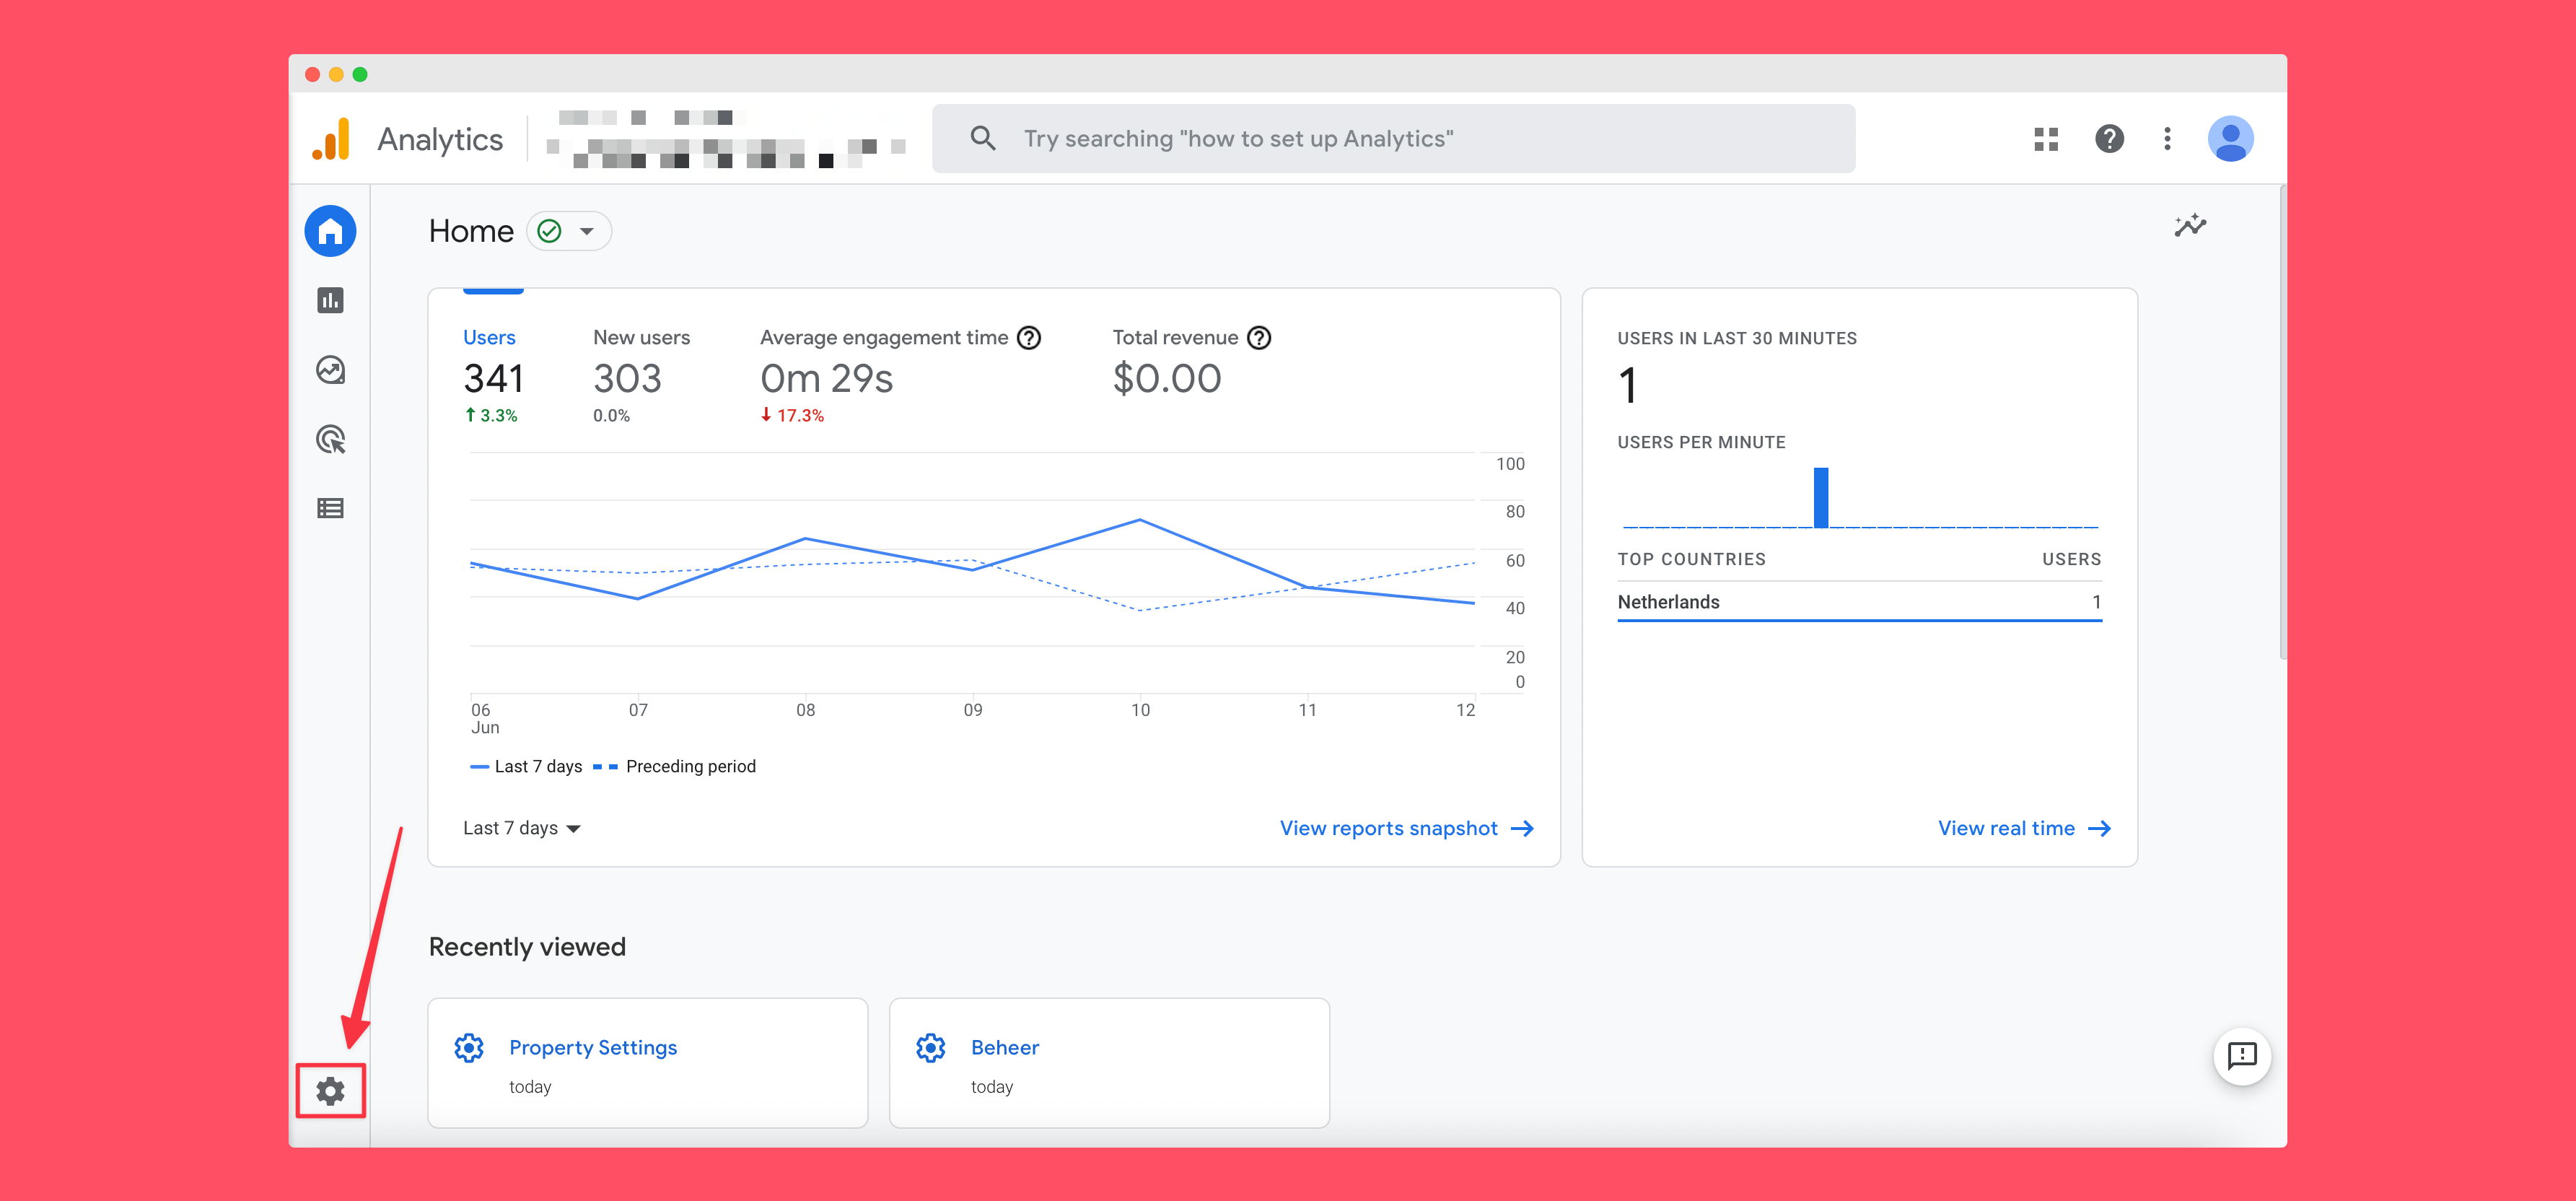Click the Last 7 days legend entry

pos(526,767)
